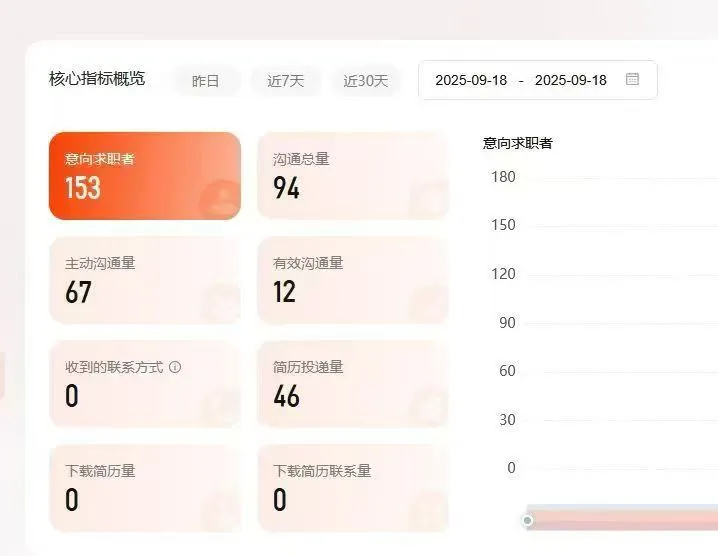Select the 有效沟通量 12 metric card

[353, 280]
